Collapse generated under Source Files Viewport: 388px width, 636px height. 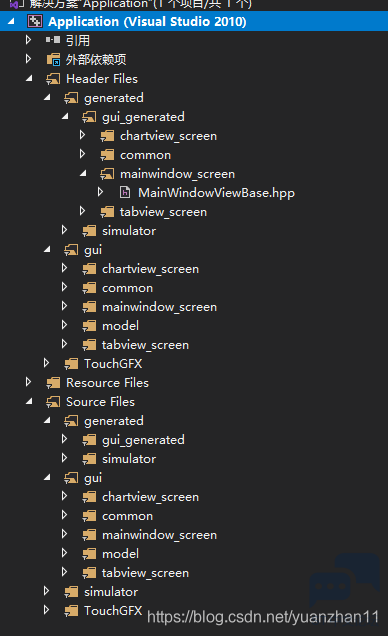pos(47,420)
